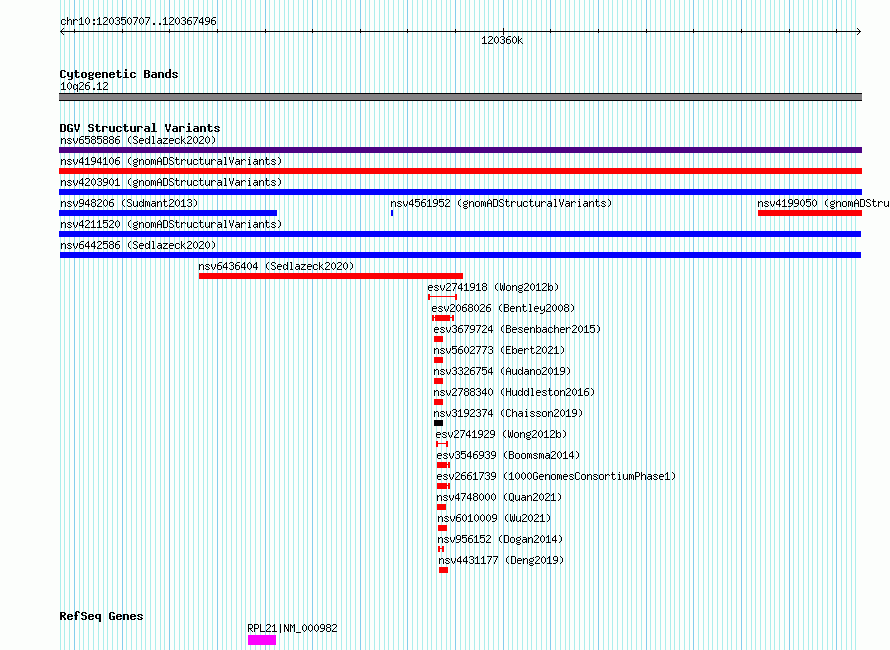Select the red nsv4199050 variant bar

[810, 213]
